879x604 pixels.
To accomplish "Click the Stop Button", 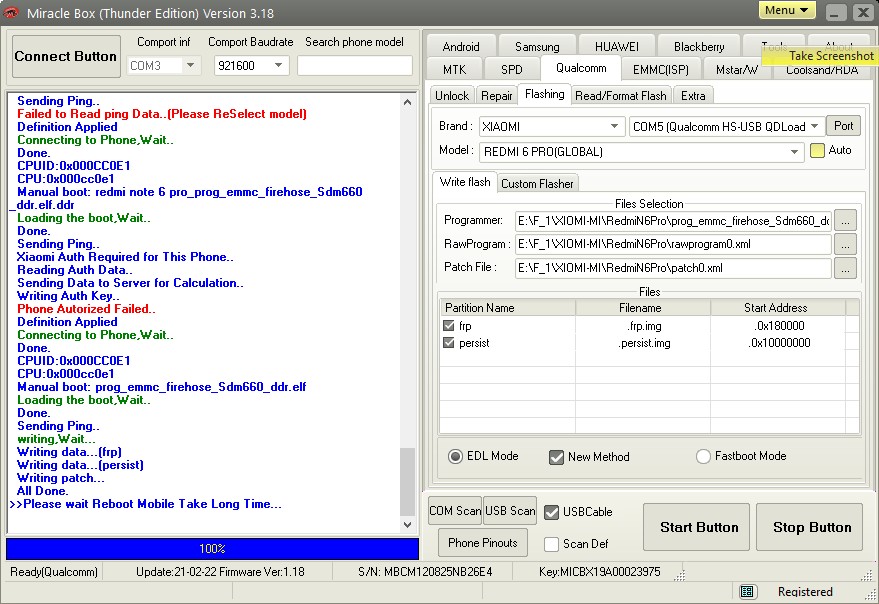I will point(809,527).
